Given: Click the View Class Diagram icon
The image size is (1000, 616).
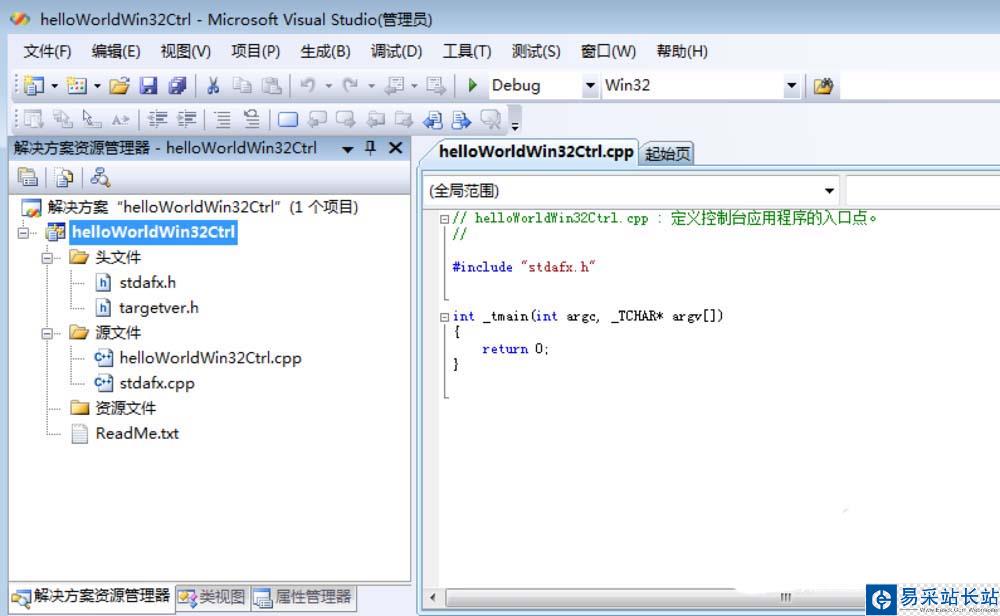Looking at the screenshot, I should click(x=100, y=177).
